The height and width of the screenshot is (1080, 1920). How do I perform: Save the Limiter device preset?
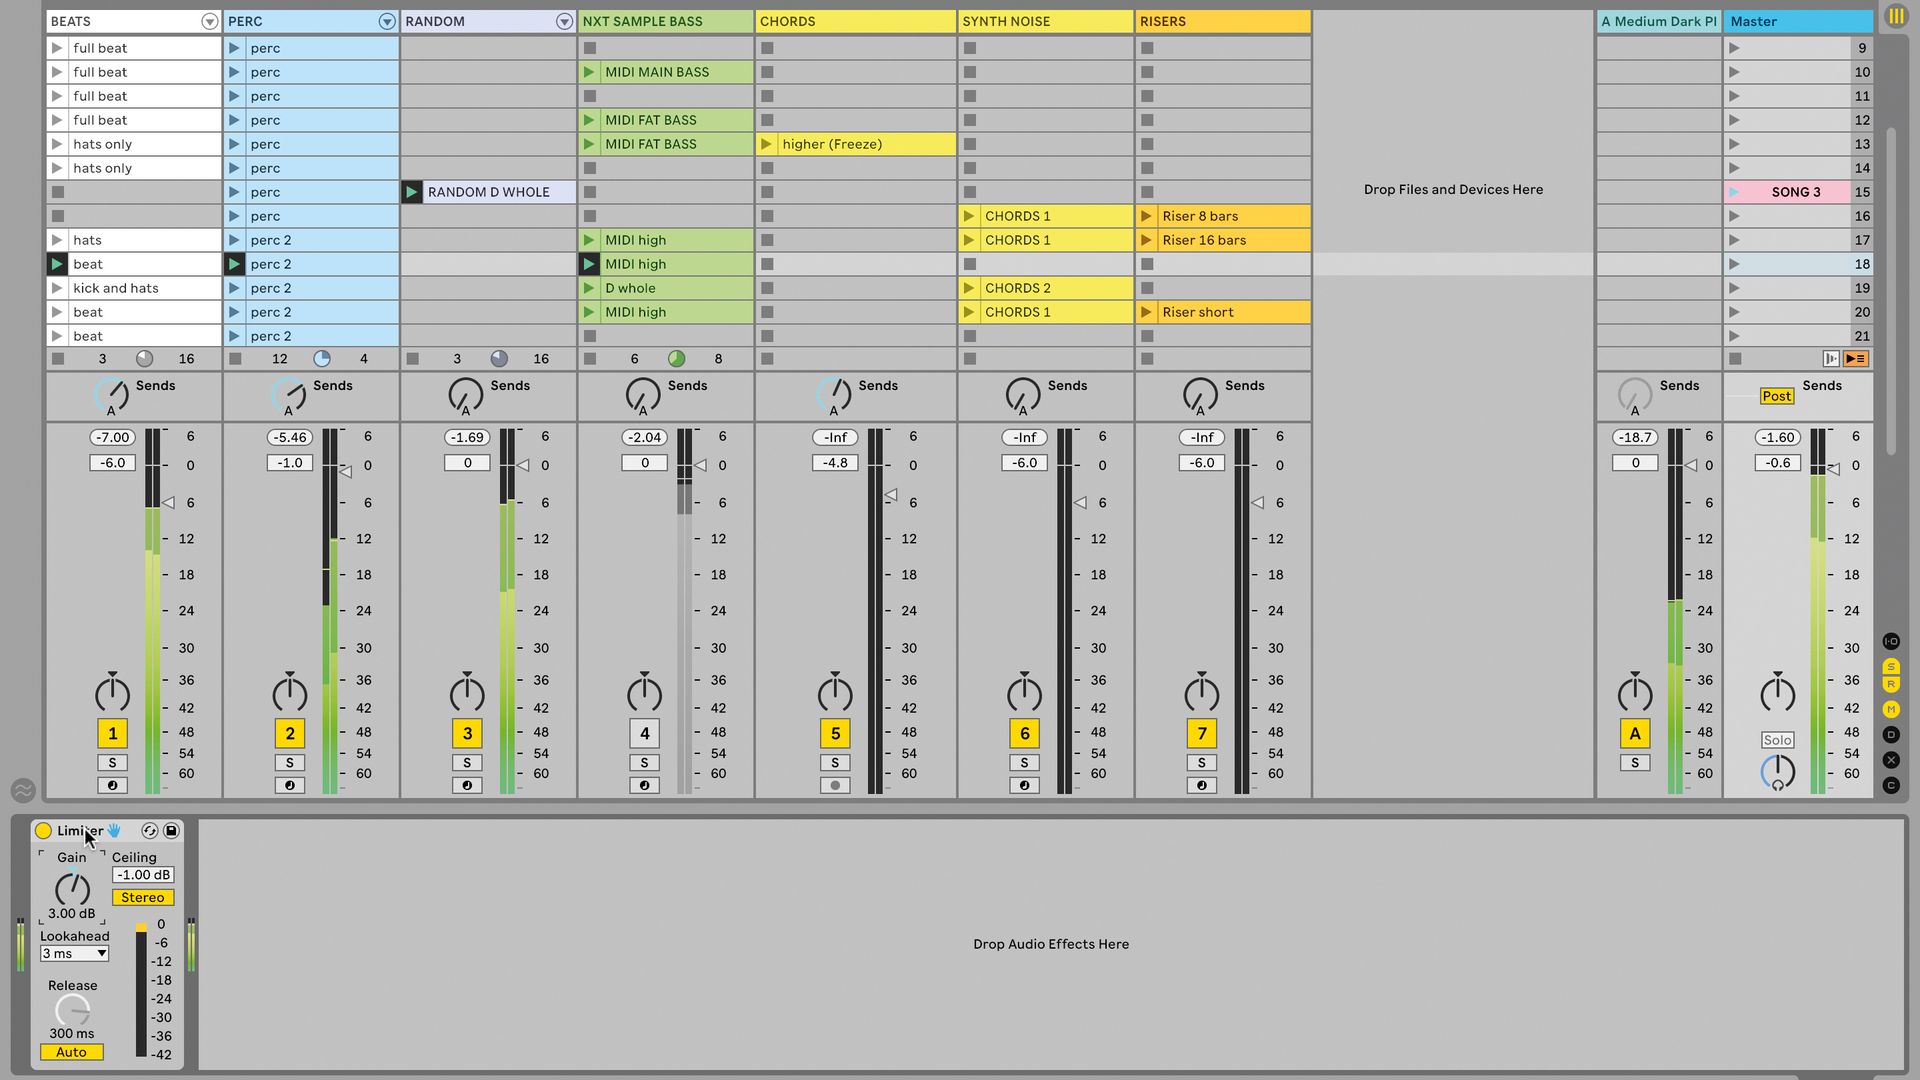(172, 830)
